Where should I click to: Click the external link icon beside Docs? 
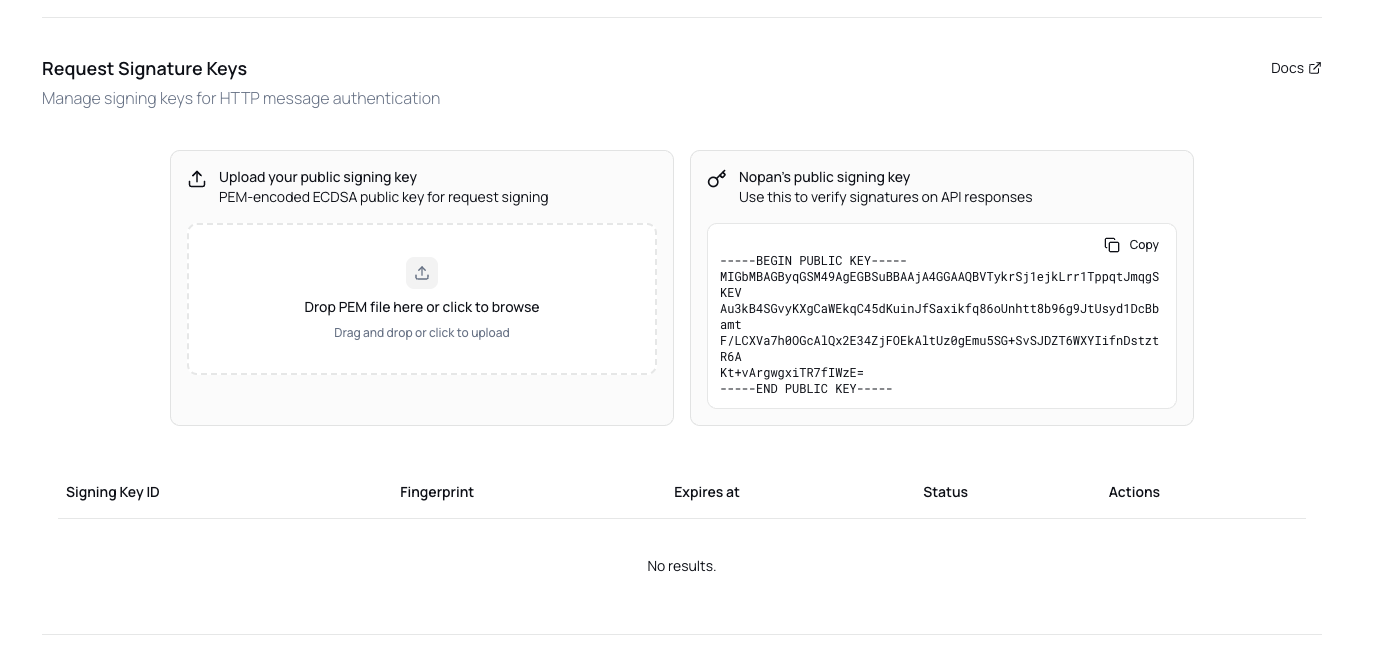(x=1315, y=68)
